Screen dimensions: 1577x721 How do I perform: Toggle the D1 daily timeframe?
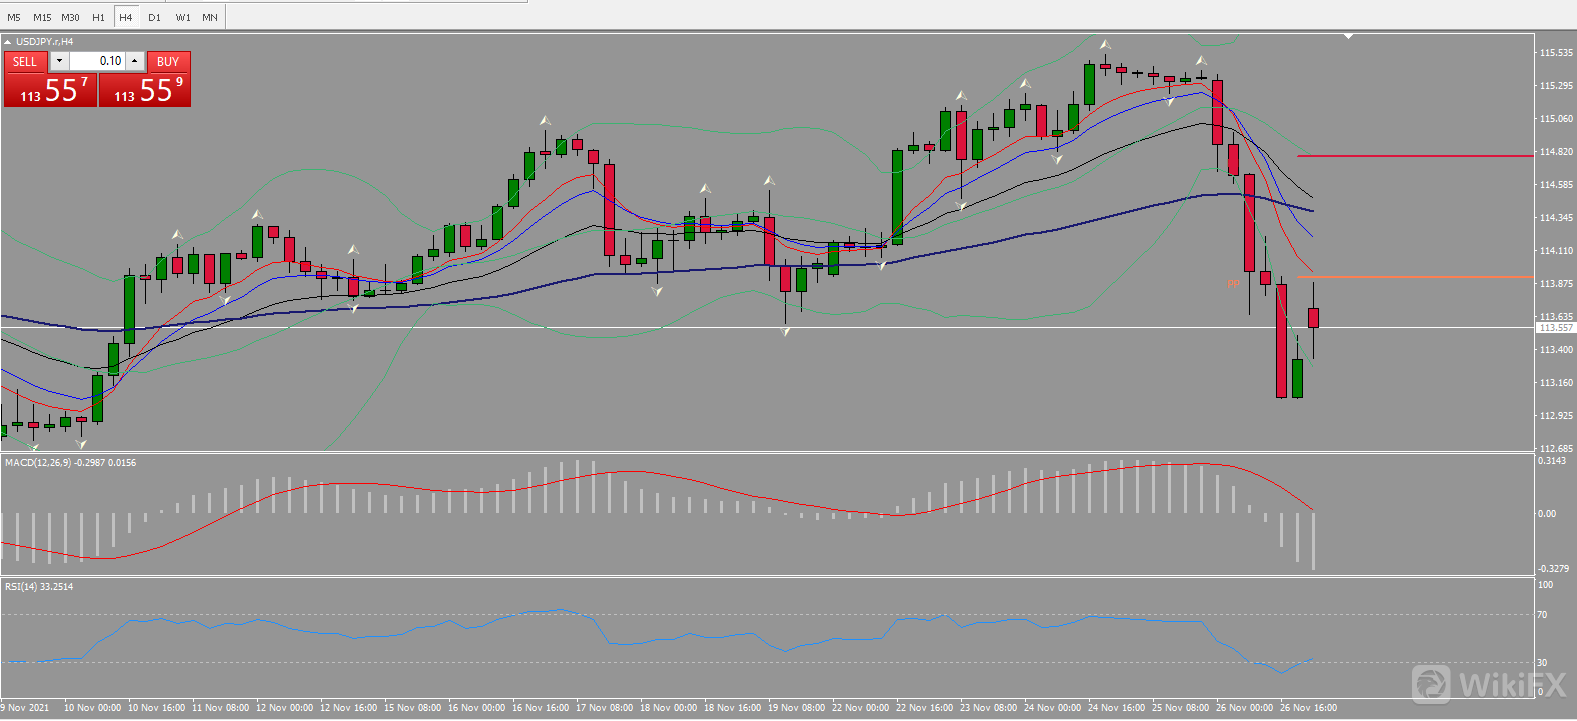(x=154, y=17)
